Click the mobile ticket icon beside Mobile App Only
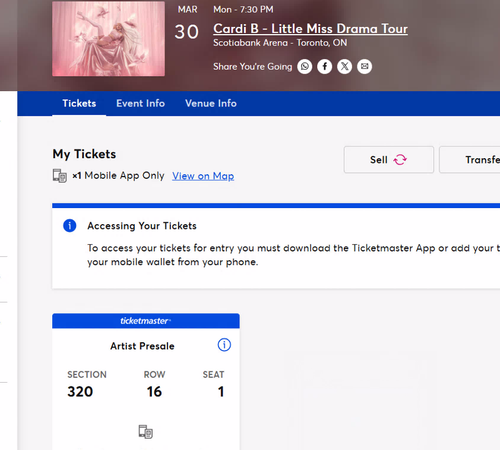The height and width of the screenshot is (450, 500). [x=60, y=176]
